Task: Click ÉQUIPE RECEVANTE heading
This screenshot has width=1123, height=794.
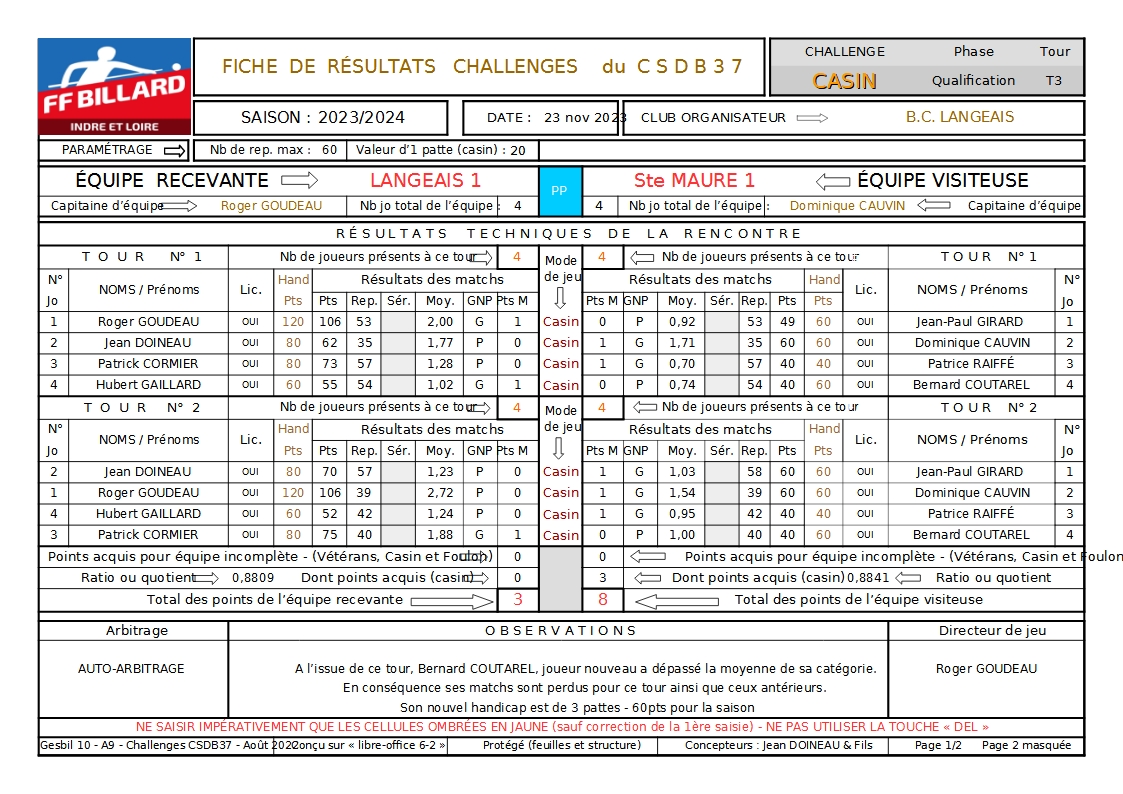Action: (x=172, y=180)
